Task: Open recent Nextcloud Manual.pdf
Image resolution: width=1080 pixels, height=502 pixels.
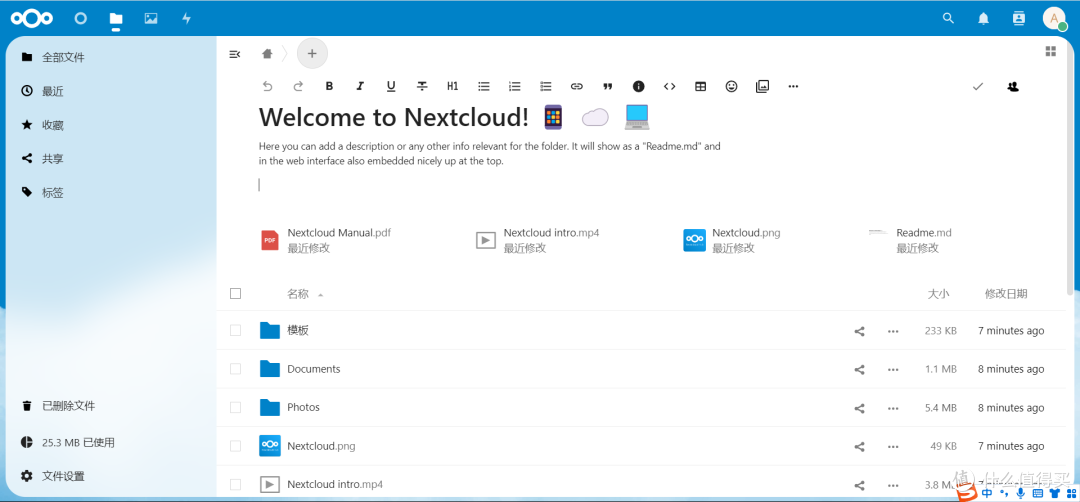Action: (x=326, y=240)
